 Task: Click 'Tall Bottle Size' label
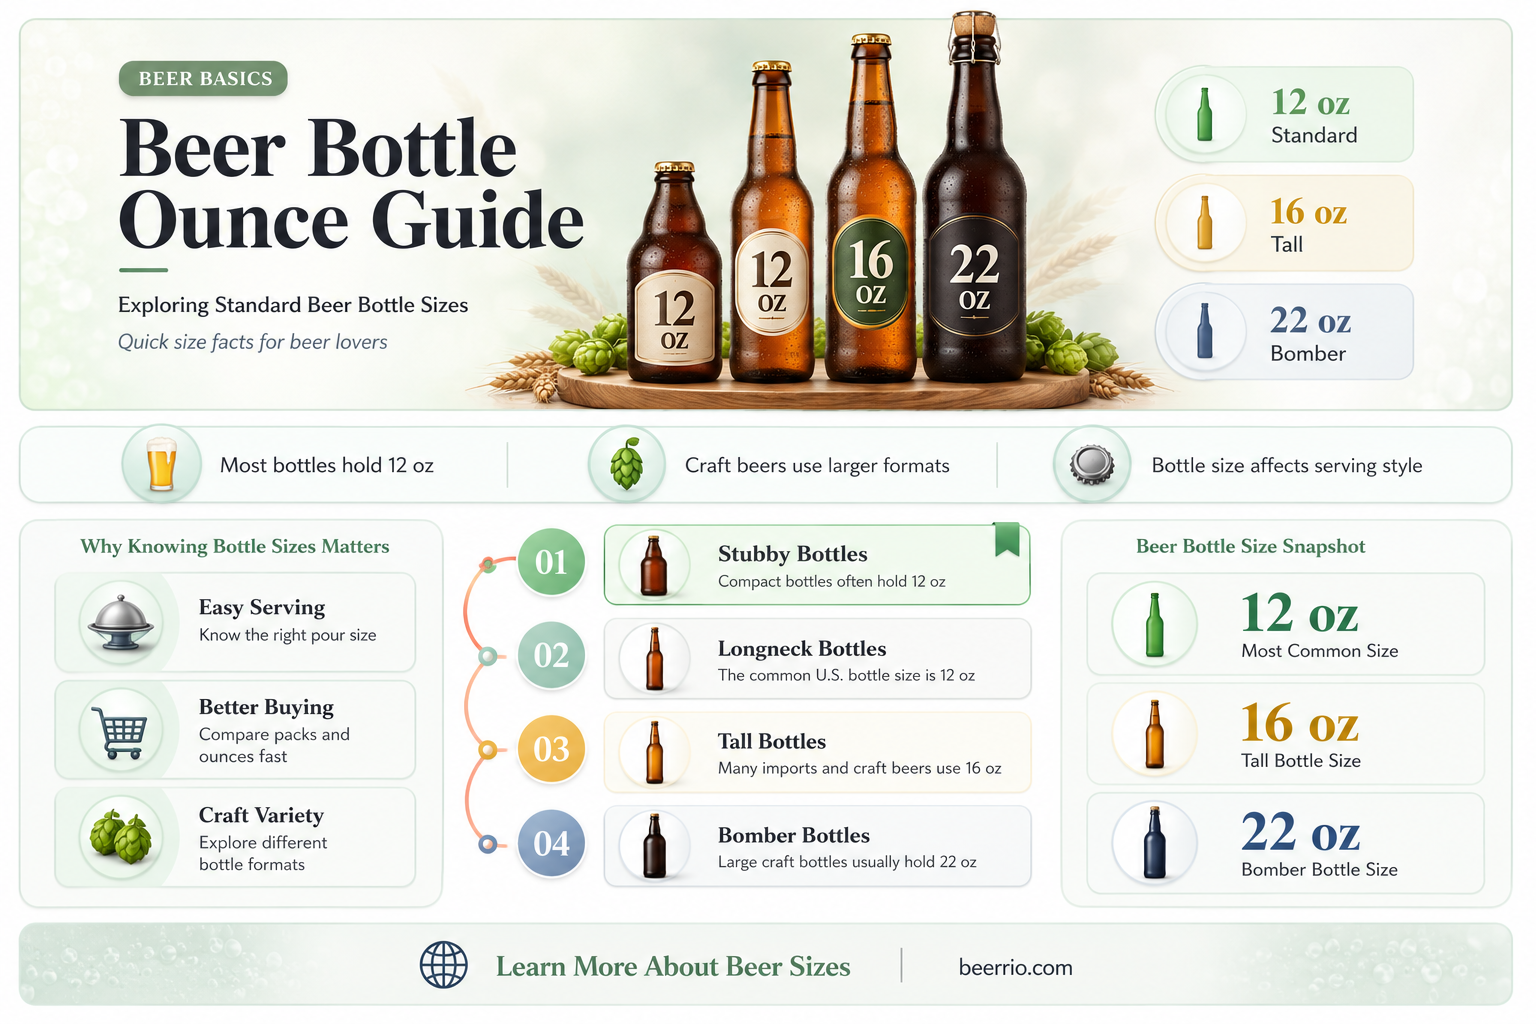coord(1301,761)
